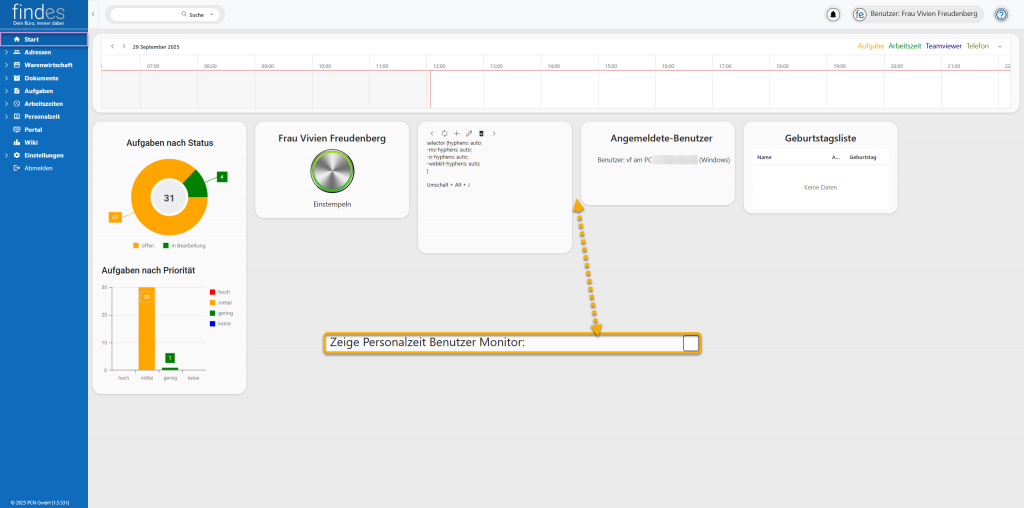Screen dimensions: 1024x508
Task: Toggle the 'offen' legend entry in status chart
Action: [x=142, y=245]
